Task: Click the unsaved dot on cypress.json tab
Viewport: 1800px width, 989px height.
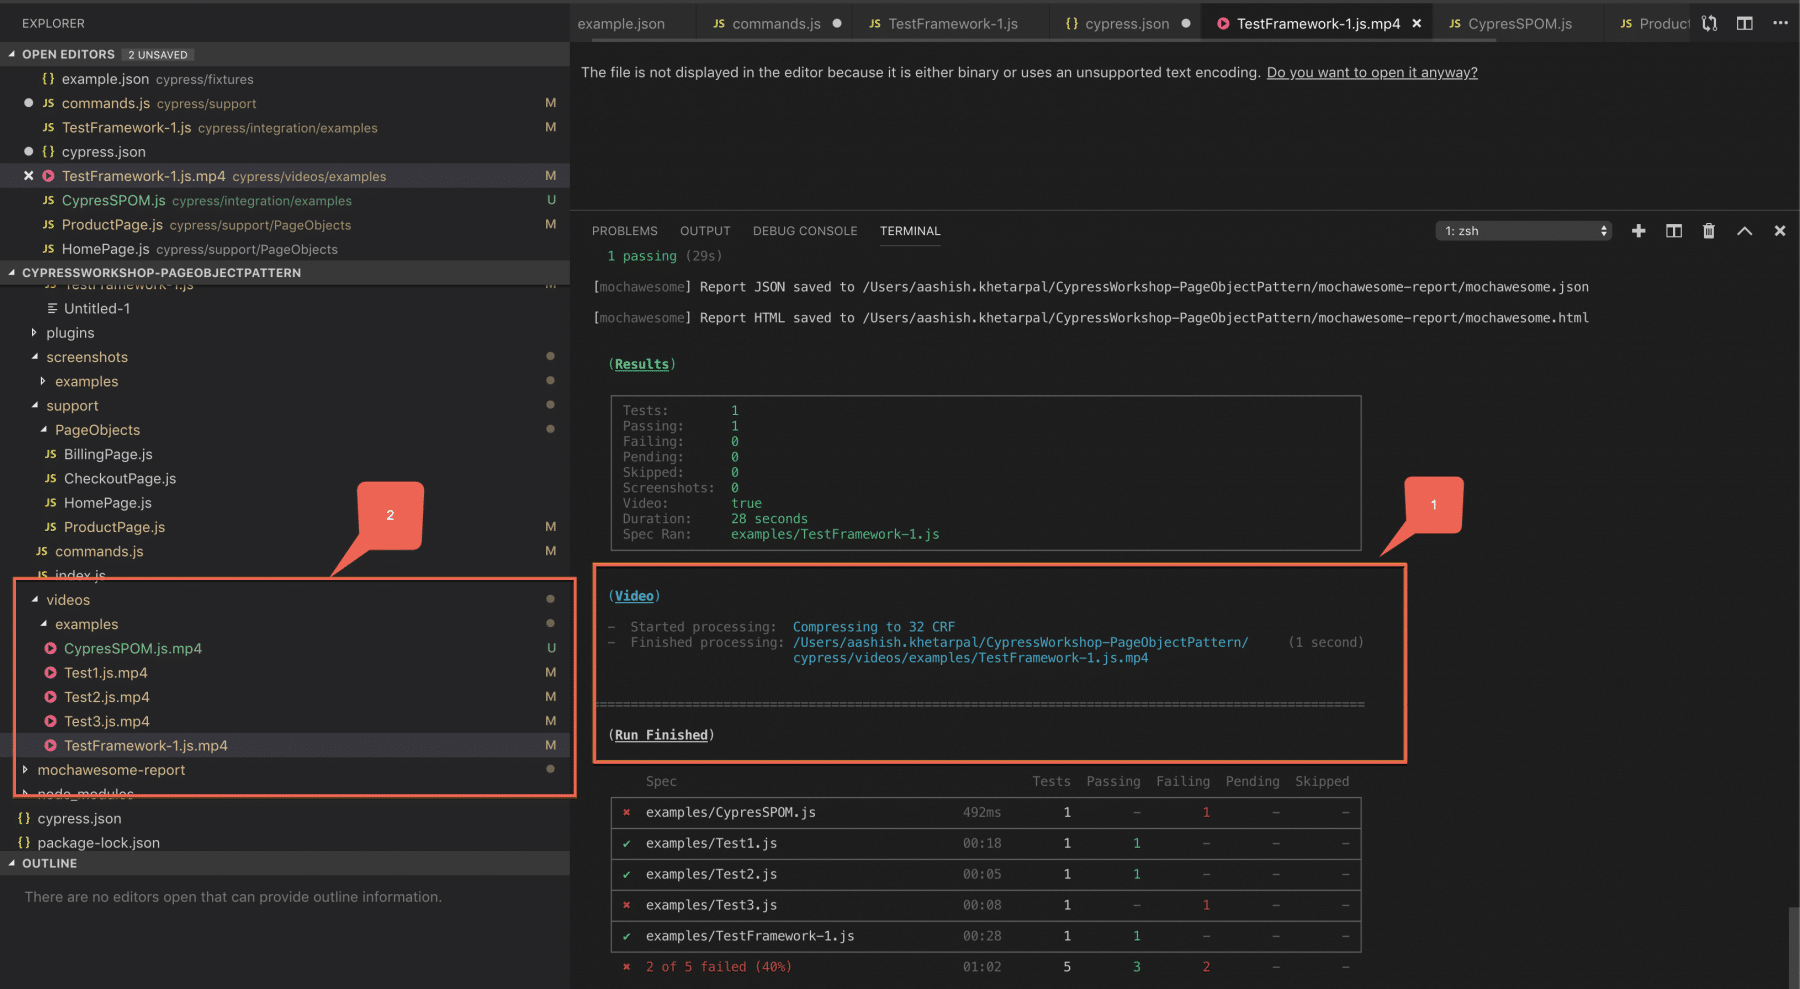Action: tap(1186, 24)
